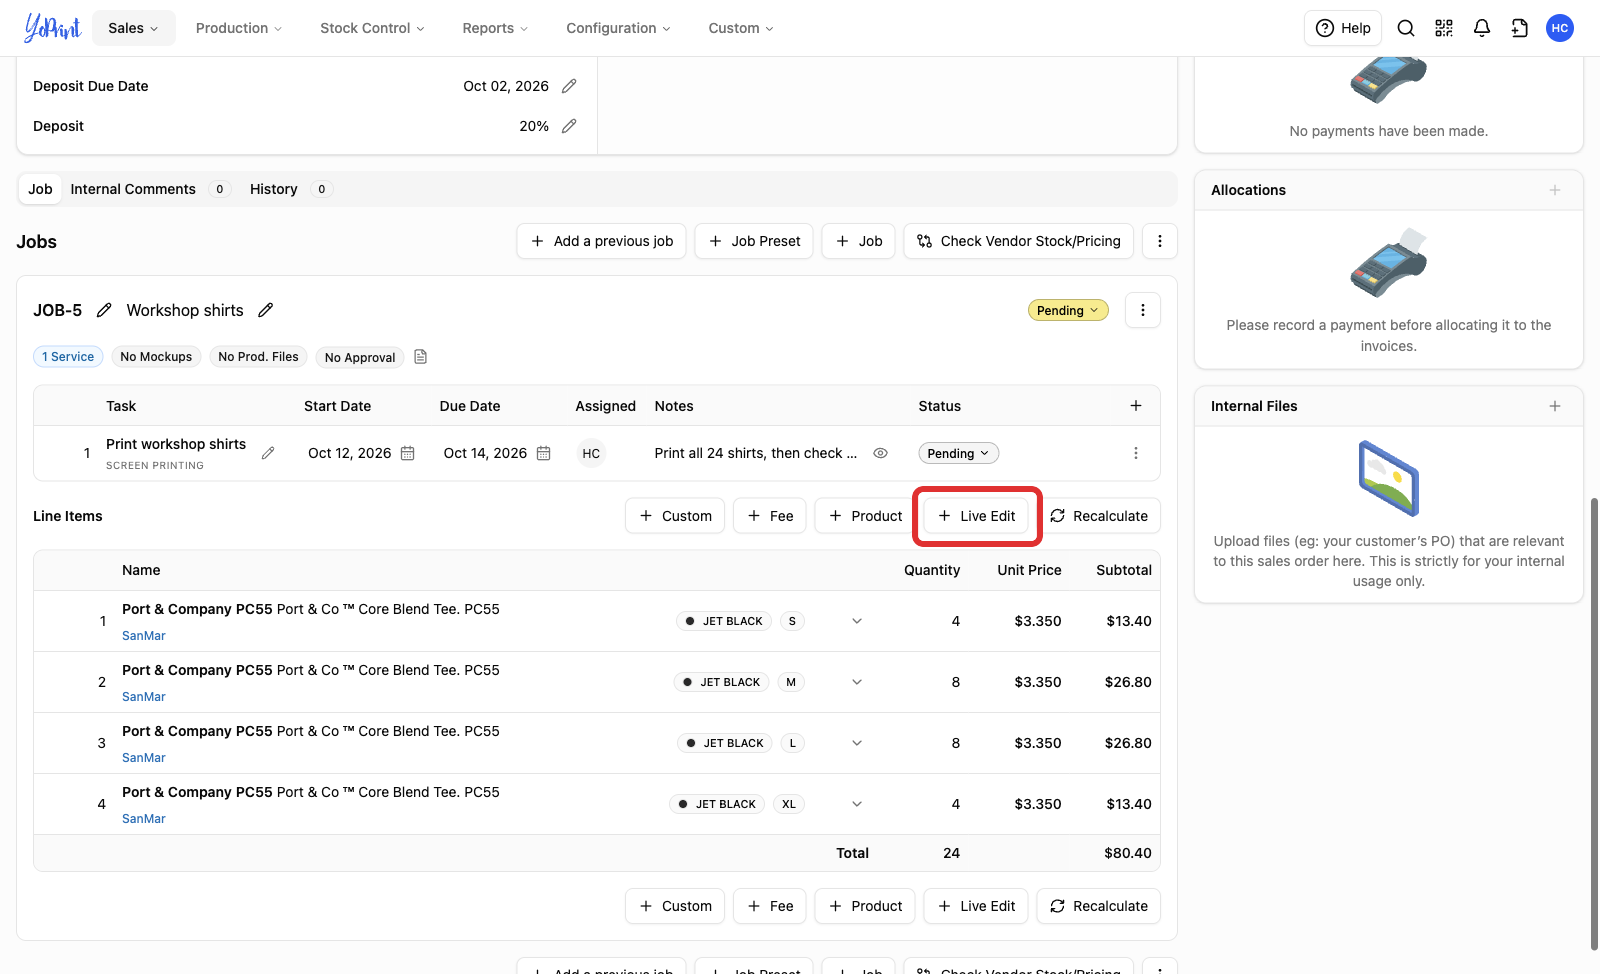
Task: Open the HC user avatar menu
Action: tap(1560, 28)
